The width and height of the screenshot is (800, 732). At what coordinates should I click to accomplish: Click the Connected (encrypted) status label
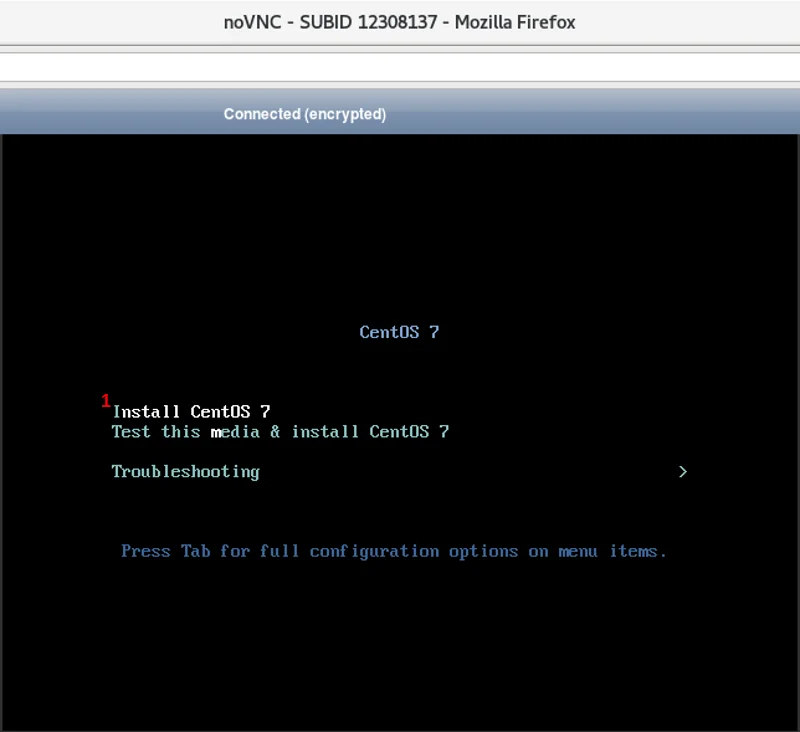(x=305, y=114)
